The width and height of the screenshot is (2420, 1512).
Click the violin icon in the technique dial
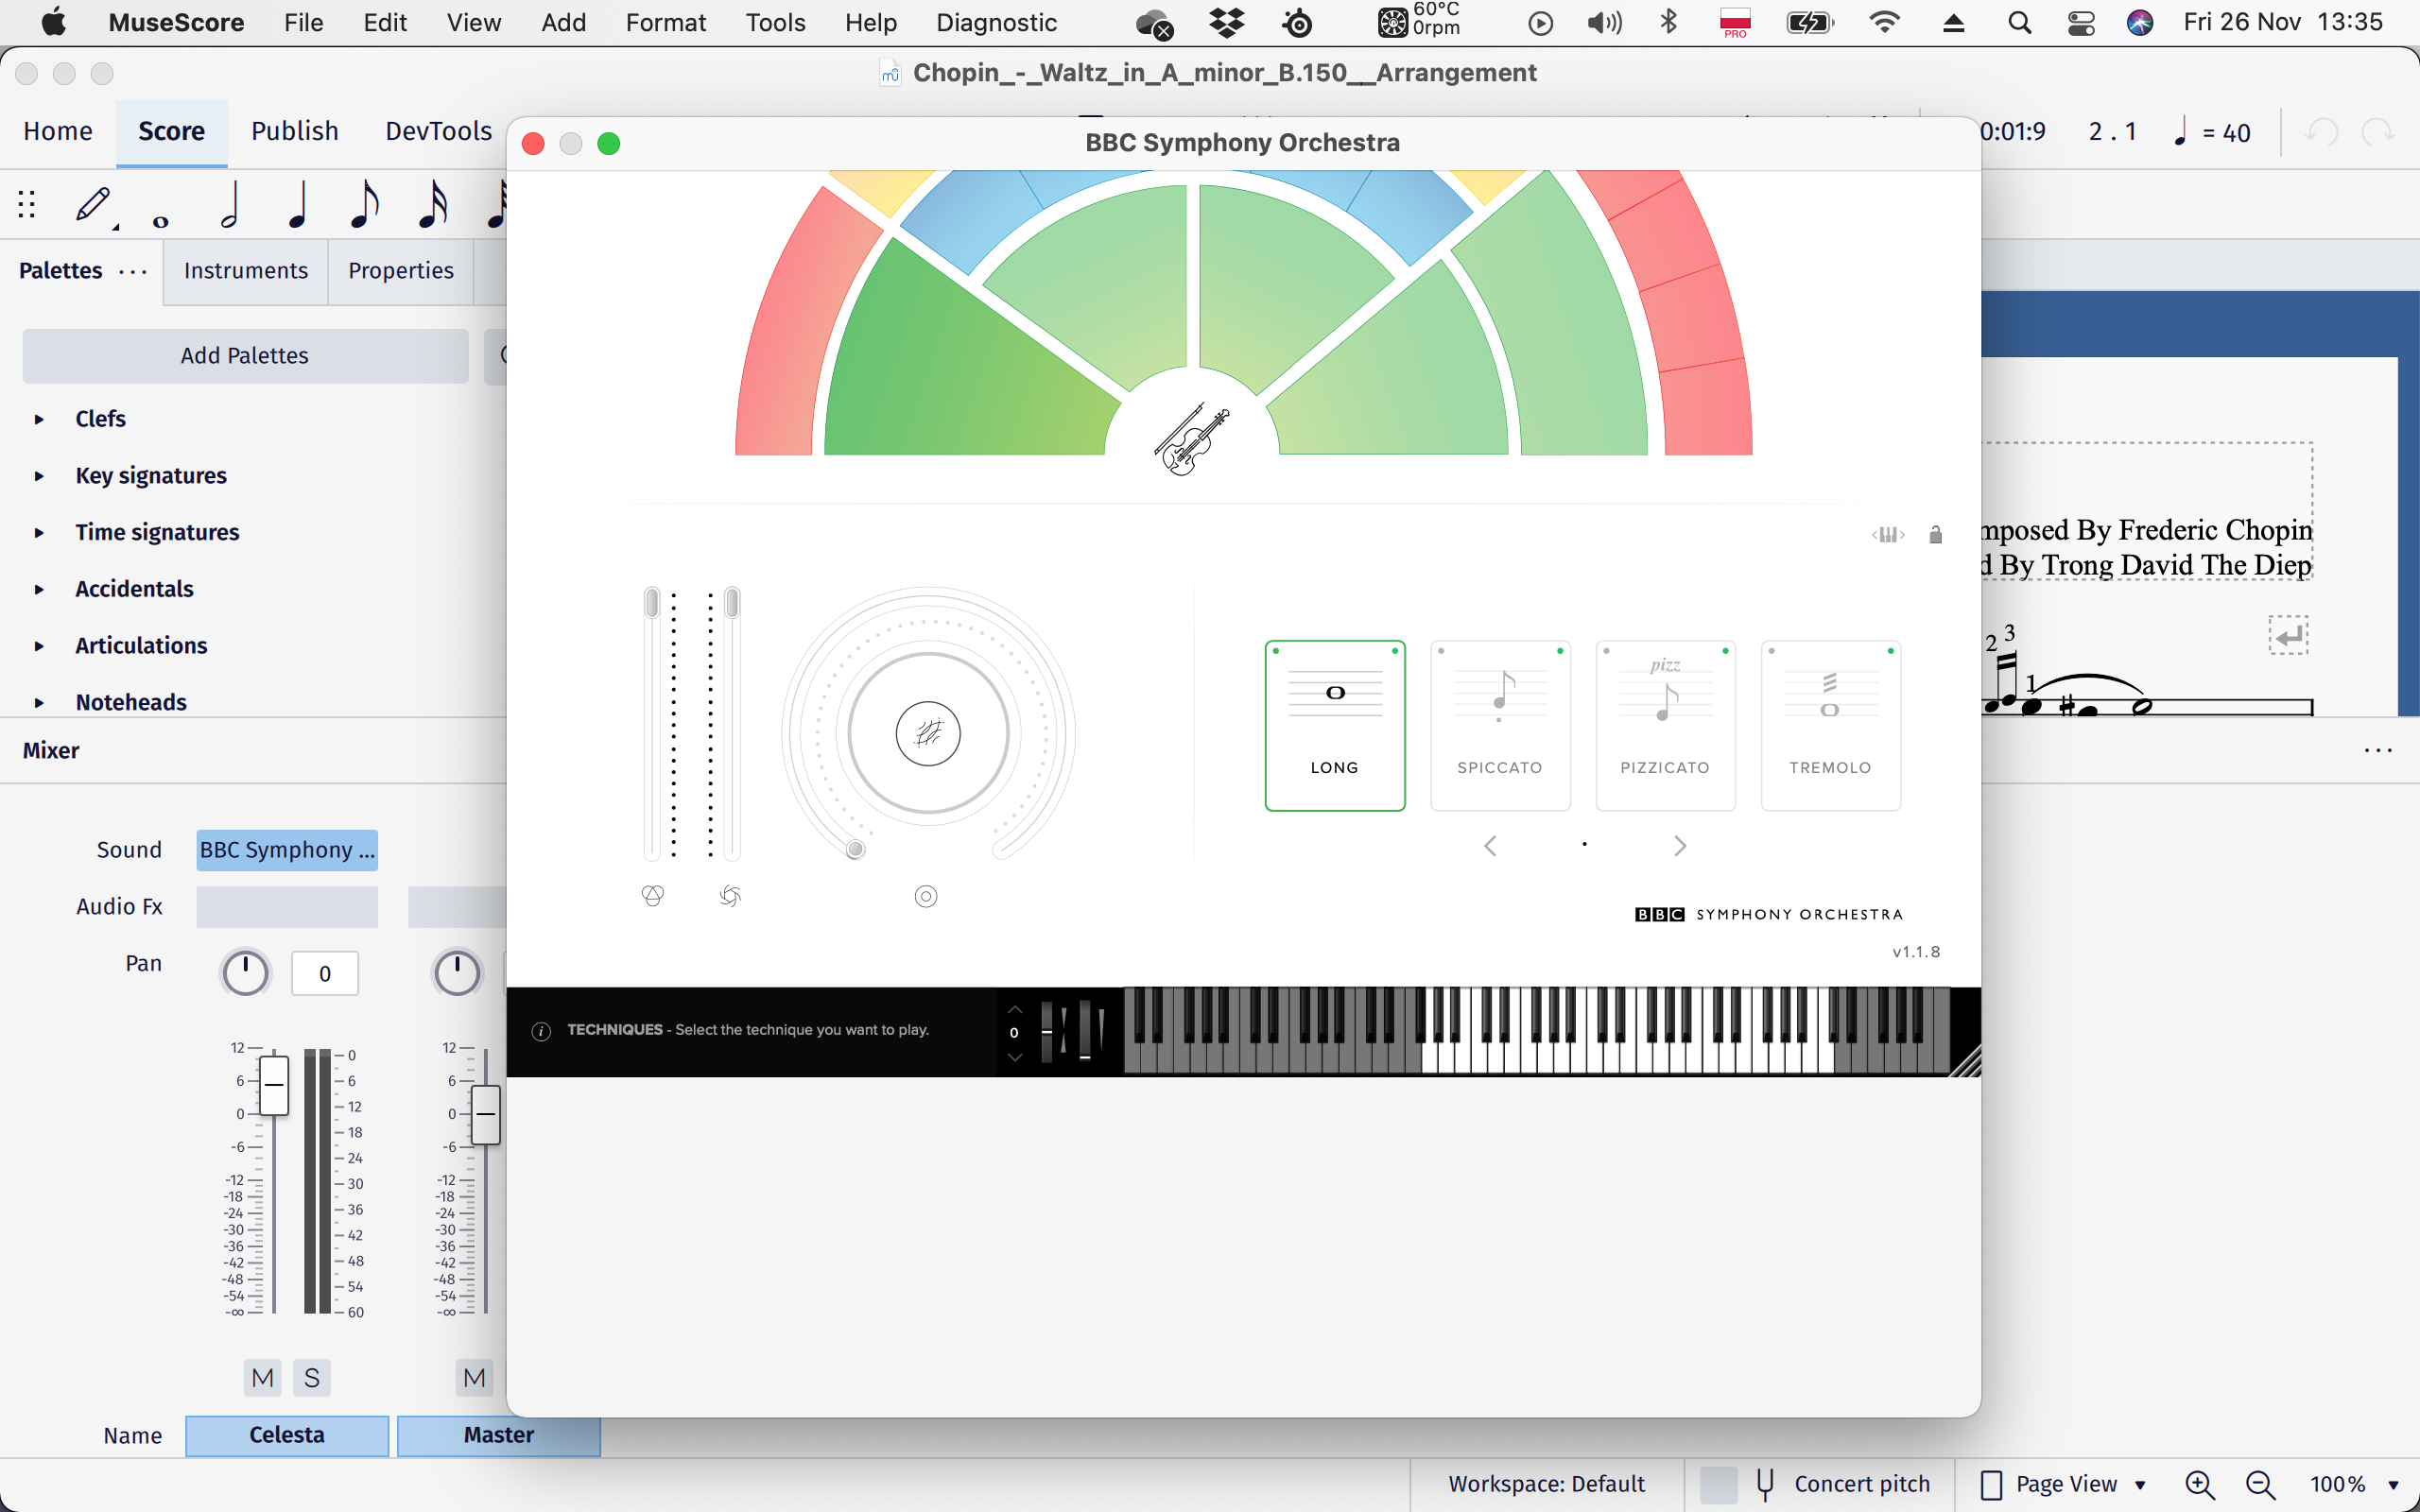1193,440
